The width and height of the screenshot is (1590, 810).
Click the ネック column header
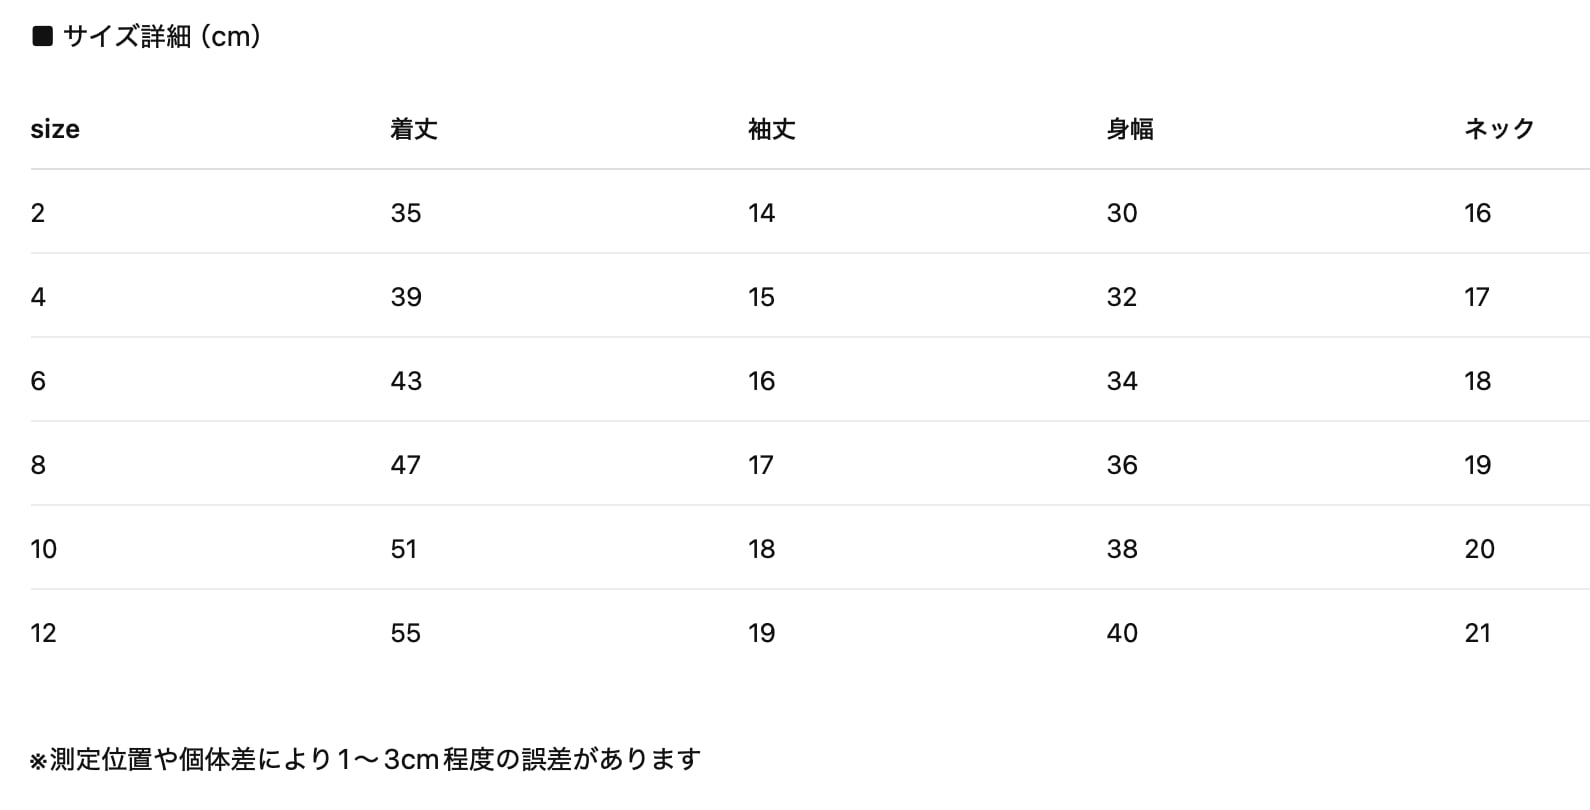click(1498, 129)
